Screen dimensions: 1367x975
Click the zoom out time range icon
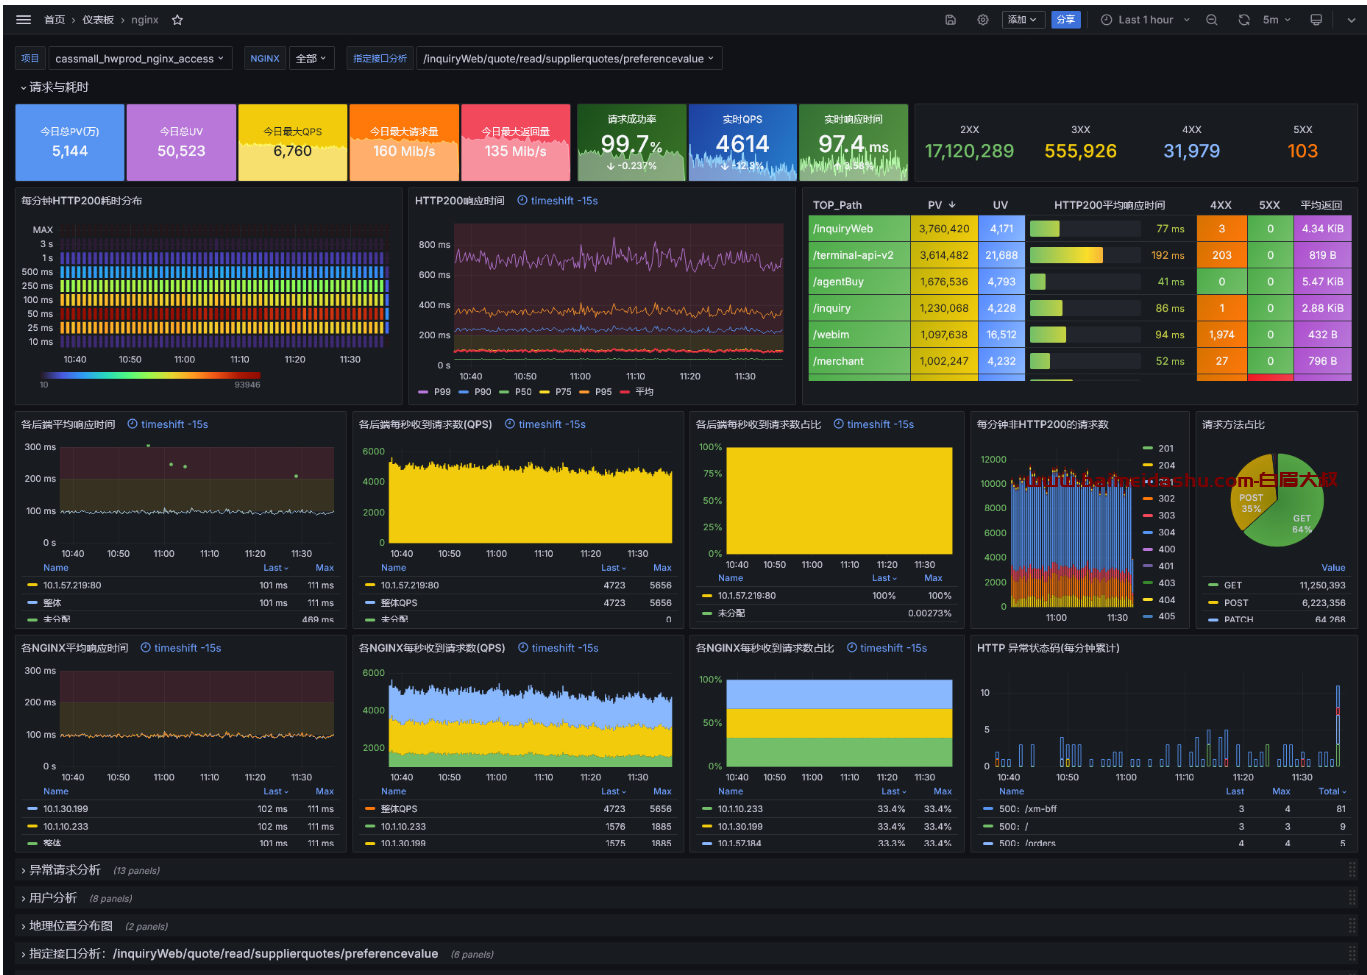[x=1212, y=20]
